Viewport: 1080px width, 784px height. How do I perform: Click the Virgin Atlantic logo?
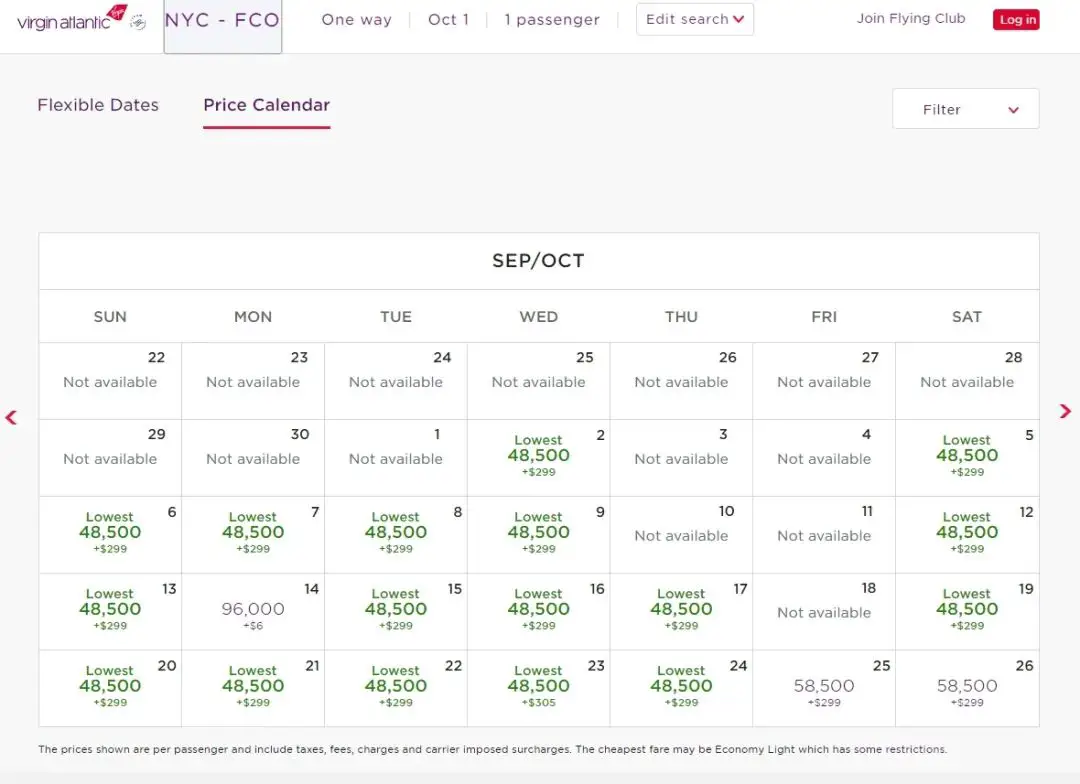pyautogui.click(x=72, y=20)
